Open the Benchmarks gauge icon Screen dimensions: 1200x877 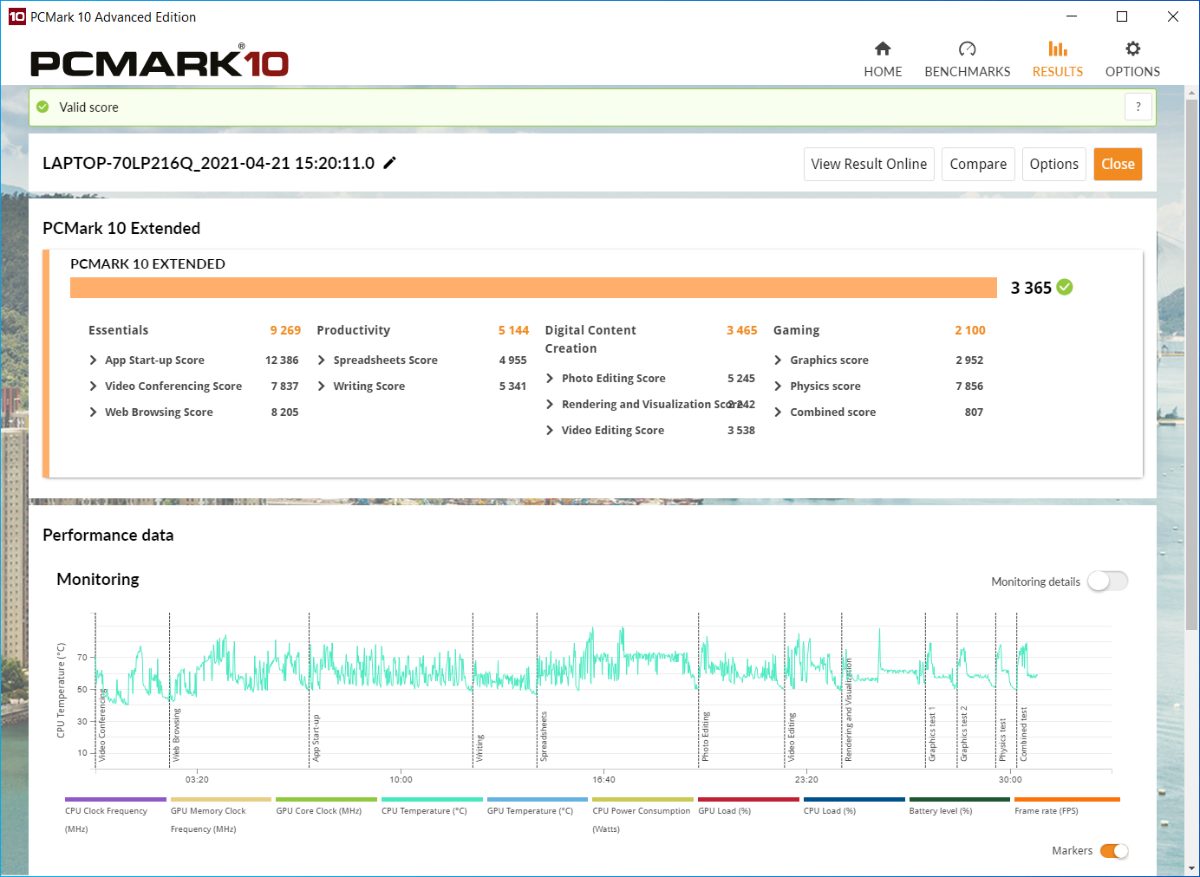[966, 49]
